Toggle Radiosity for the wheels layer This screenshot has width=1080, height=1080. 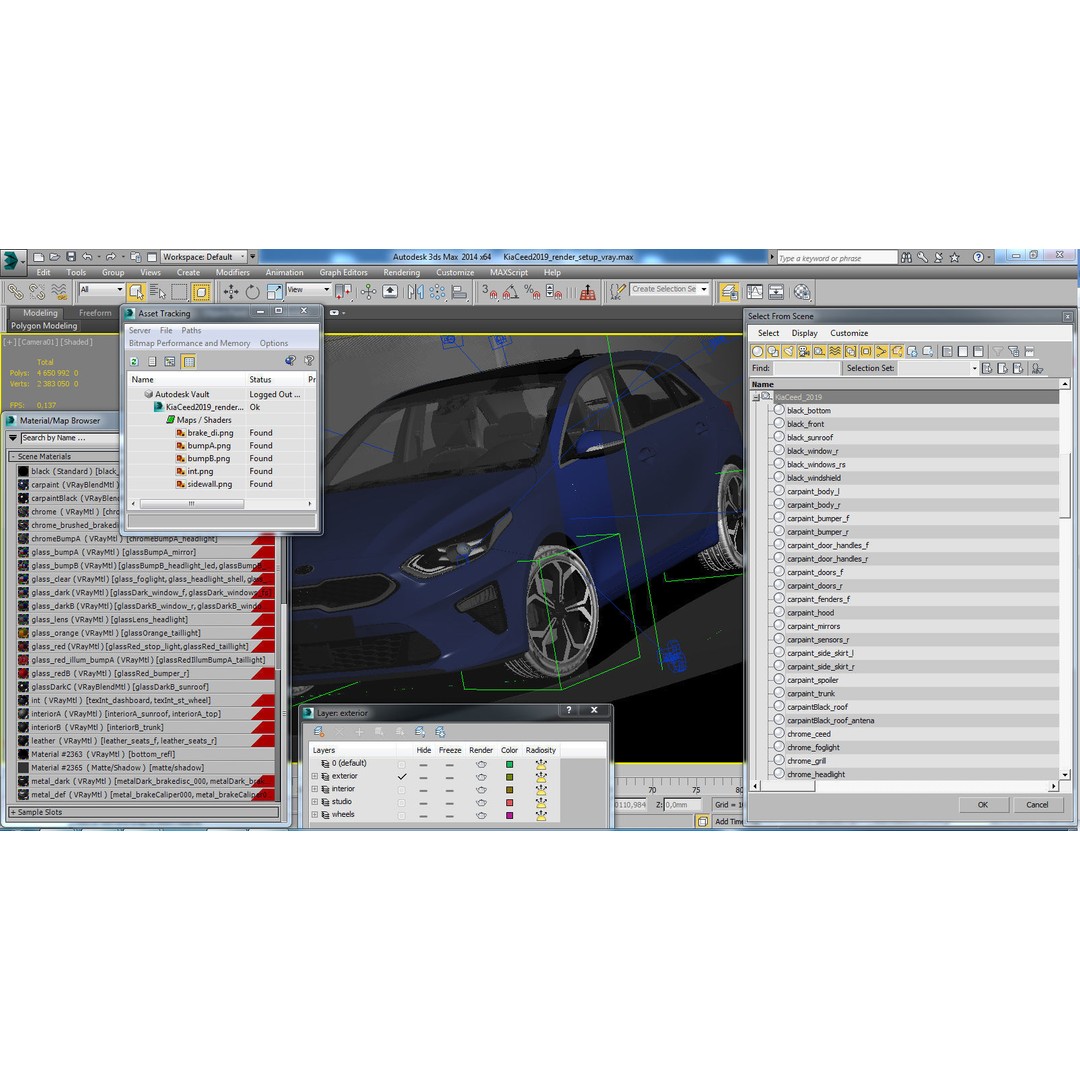tap(541, 815)
